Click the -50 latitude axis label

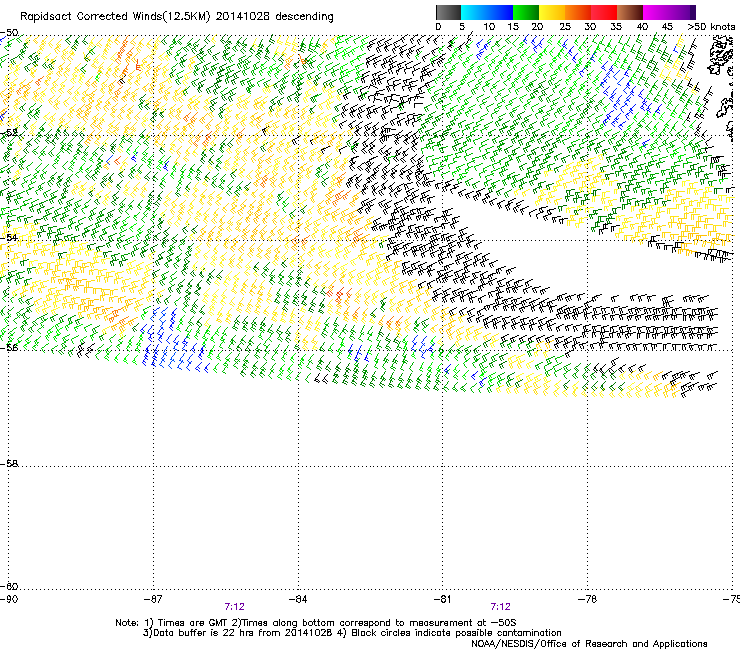9,33
